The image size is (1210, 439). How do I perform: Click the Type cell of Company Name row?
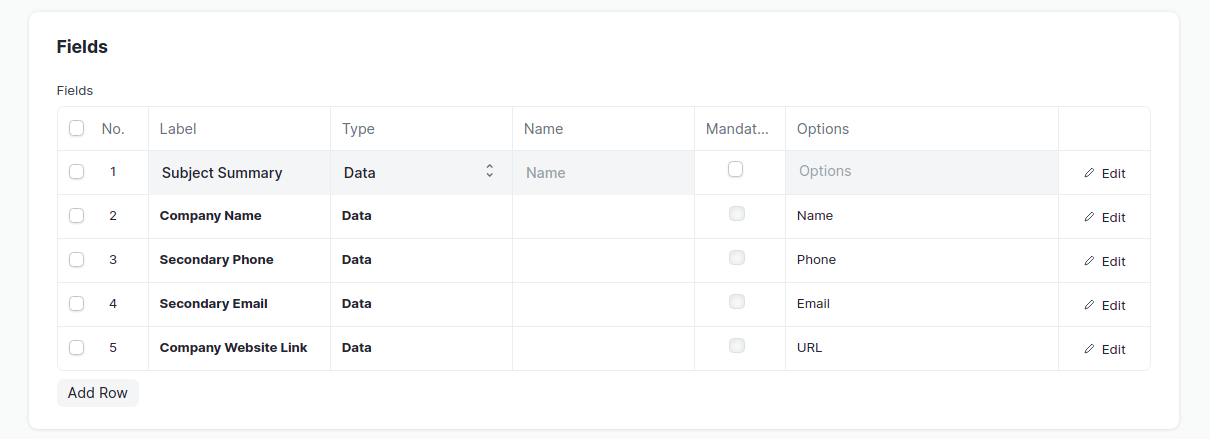pyautogui.click(x=420, y=216)
